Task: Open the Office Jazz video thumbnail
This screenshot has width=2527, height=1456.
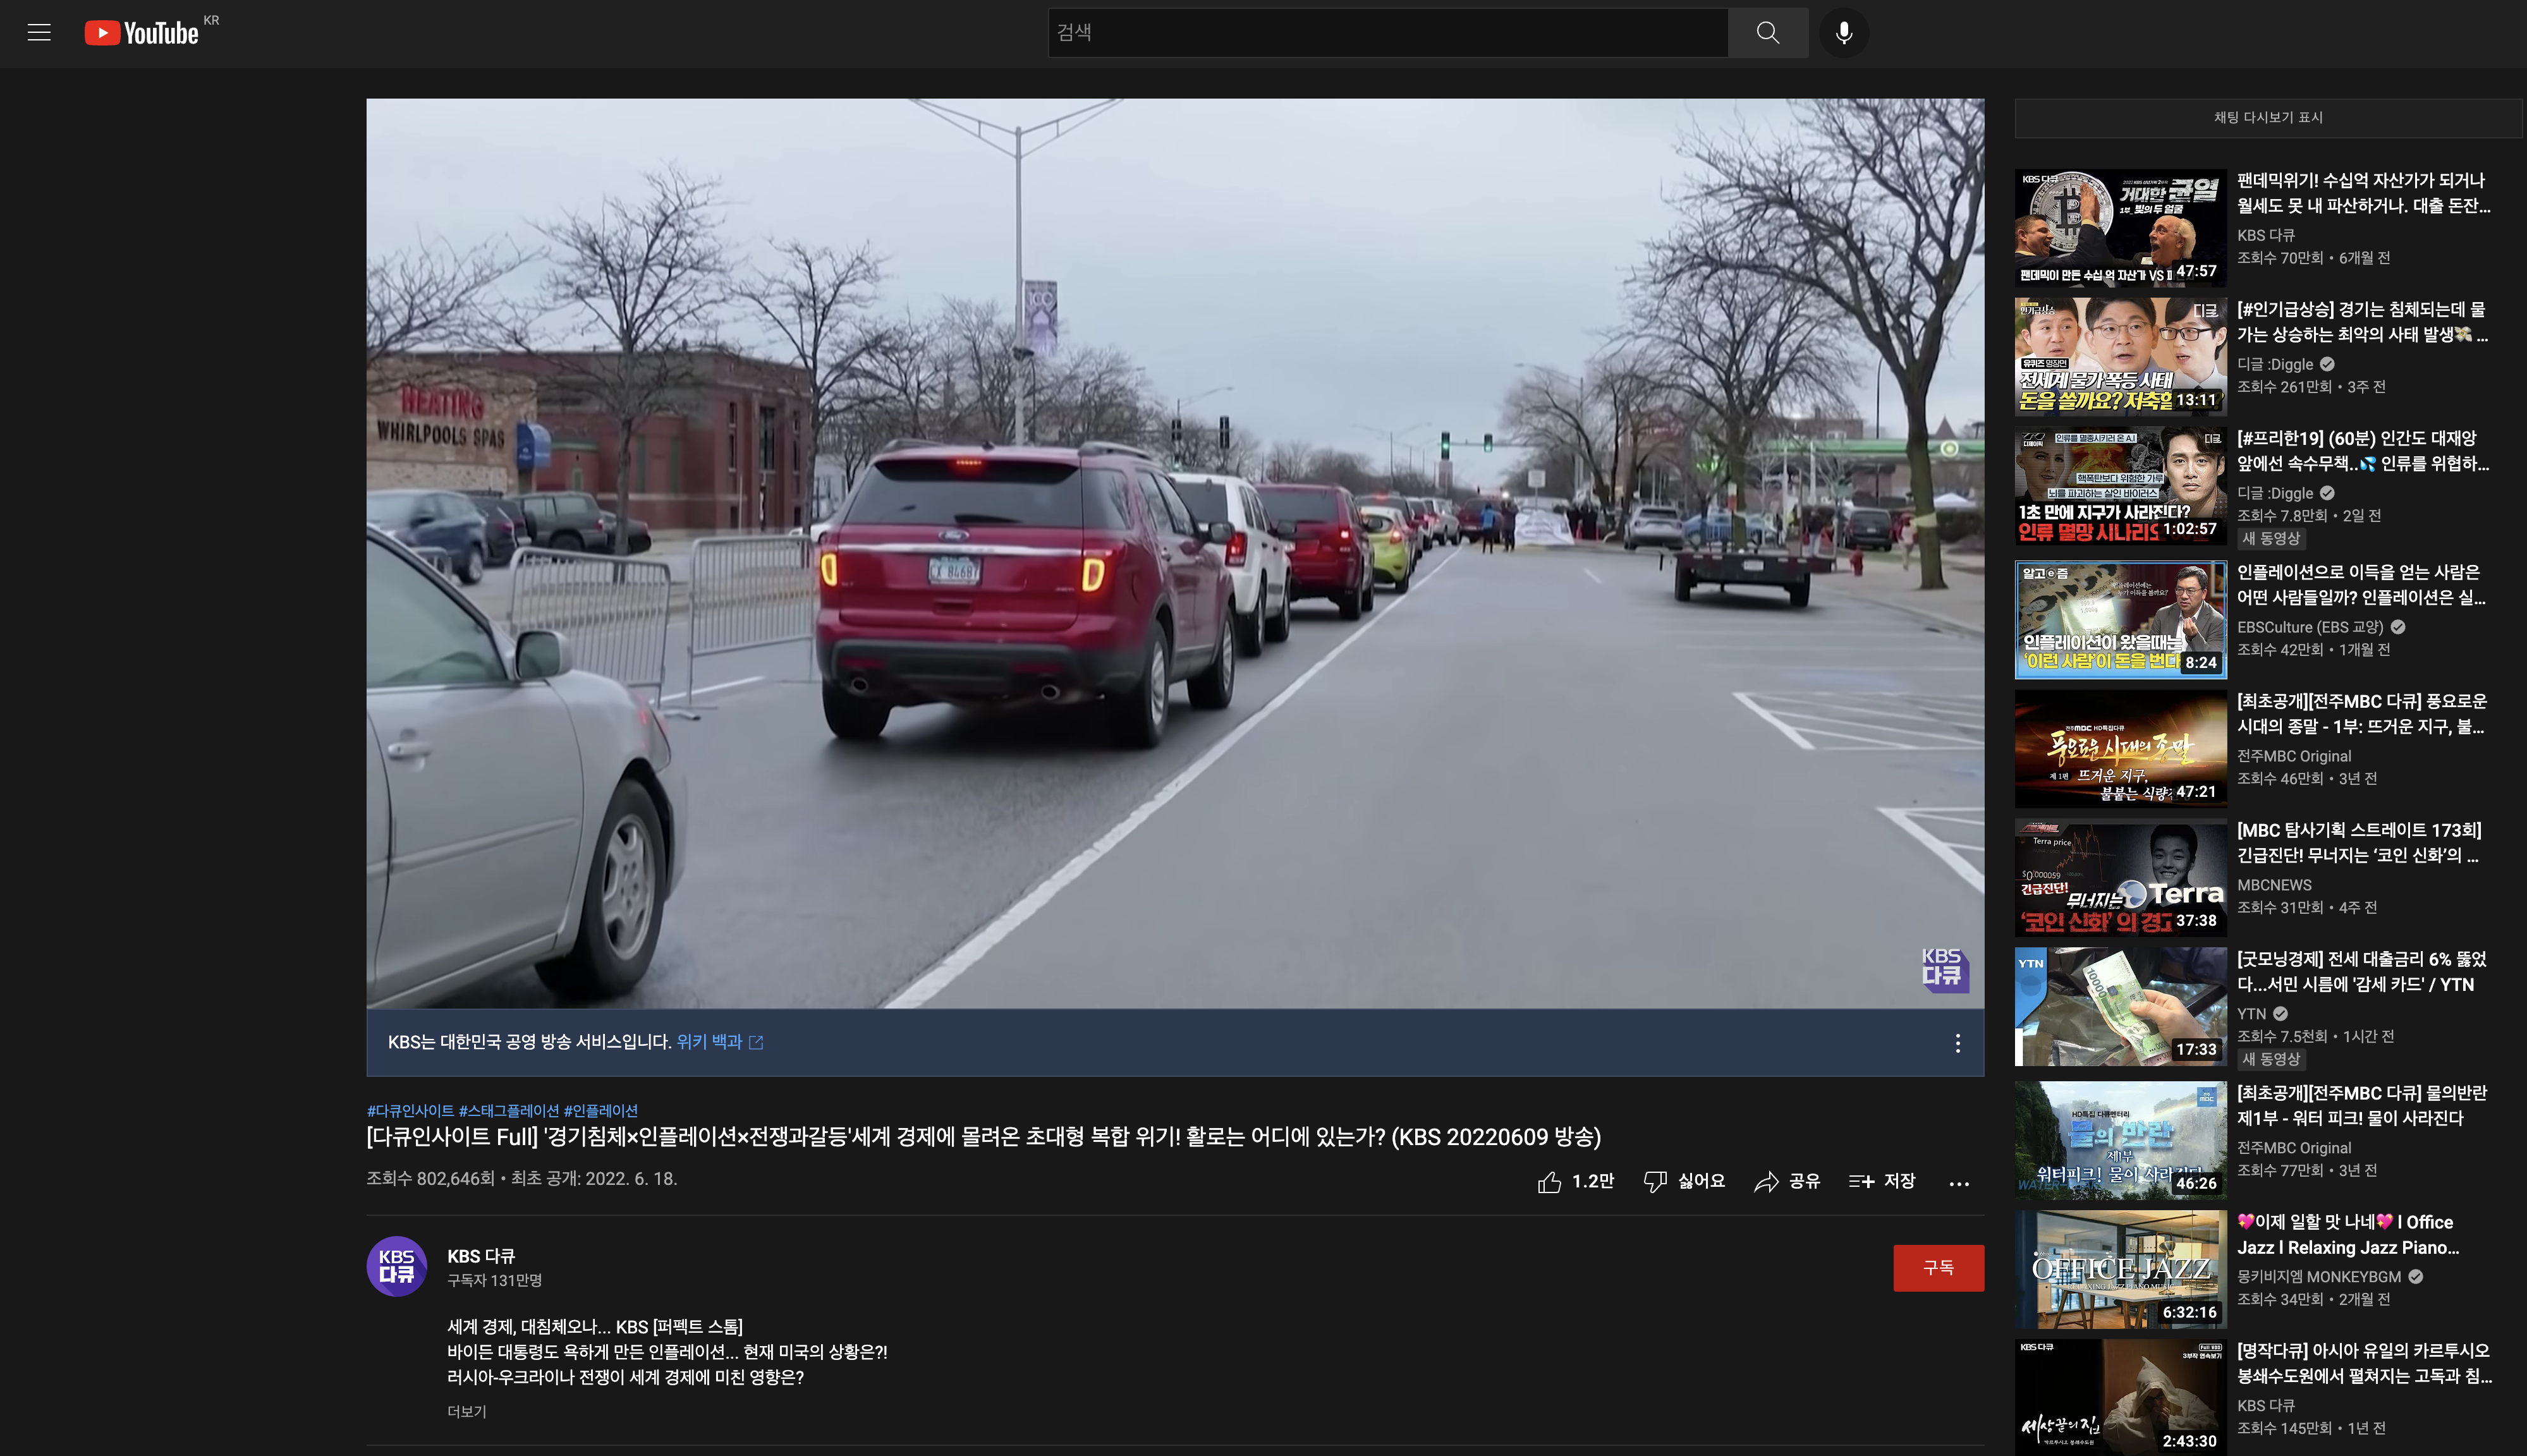Action: click(x=2120, y=1269)
